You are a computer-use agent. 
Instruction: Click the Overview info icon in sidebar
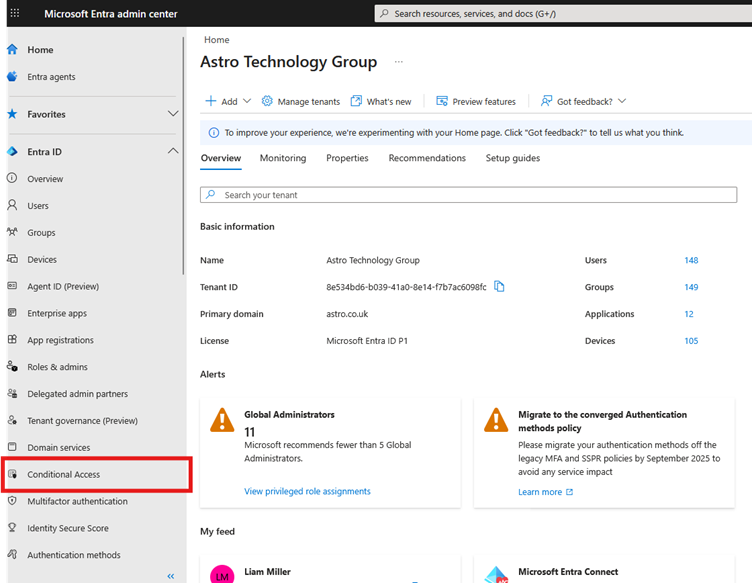pos(12,178)
